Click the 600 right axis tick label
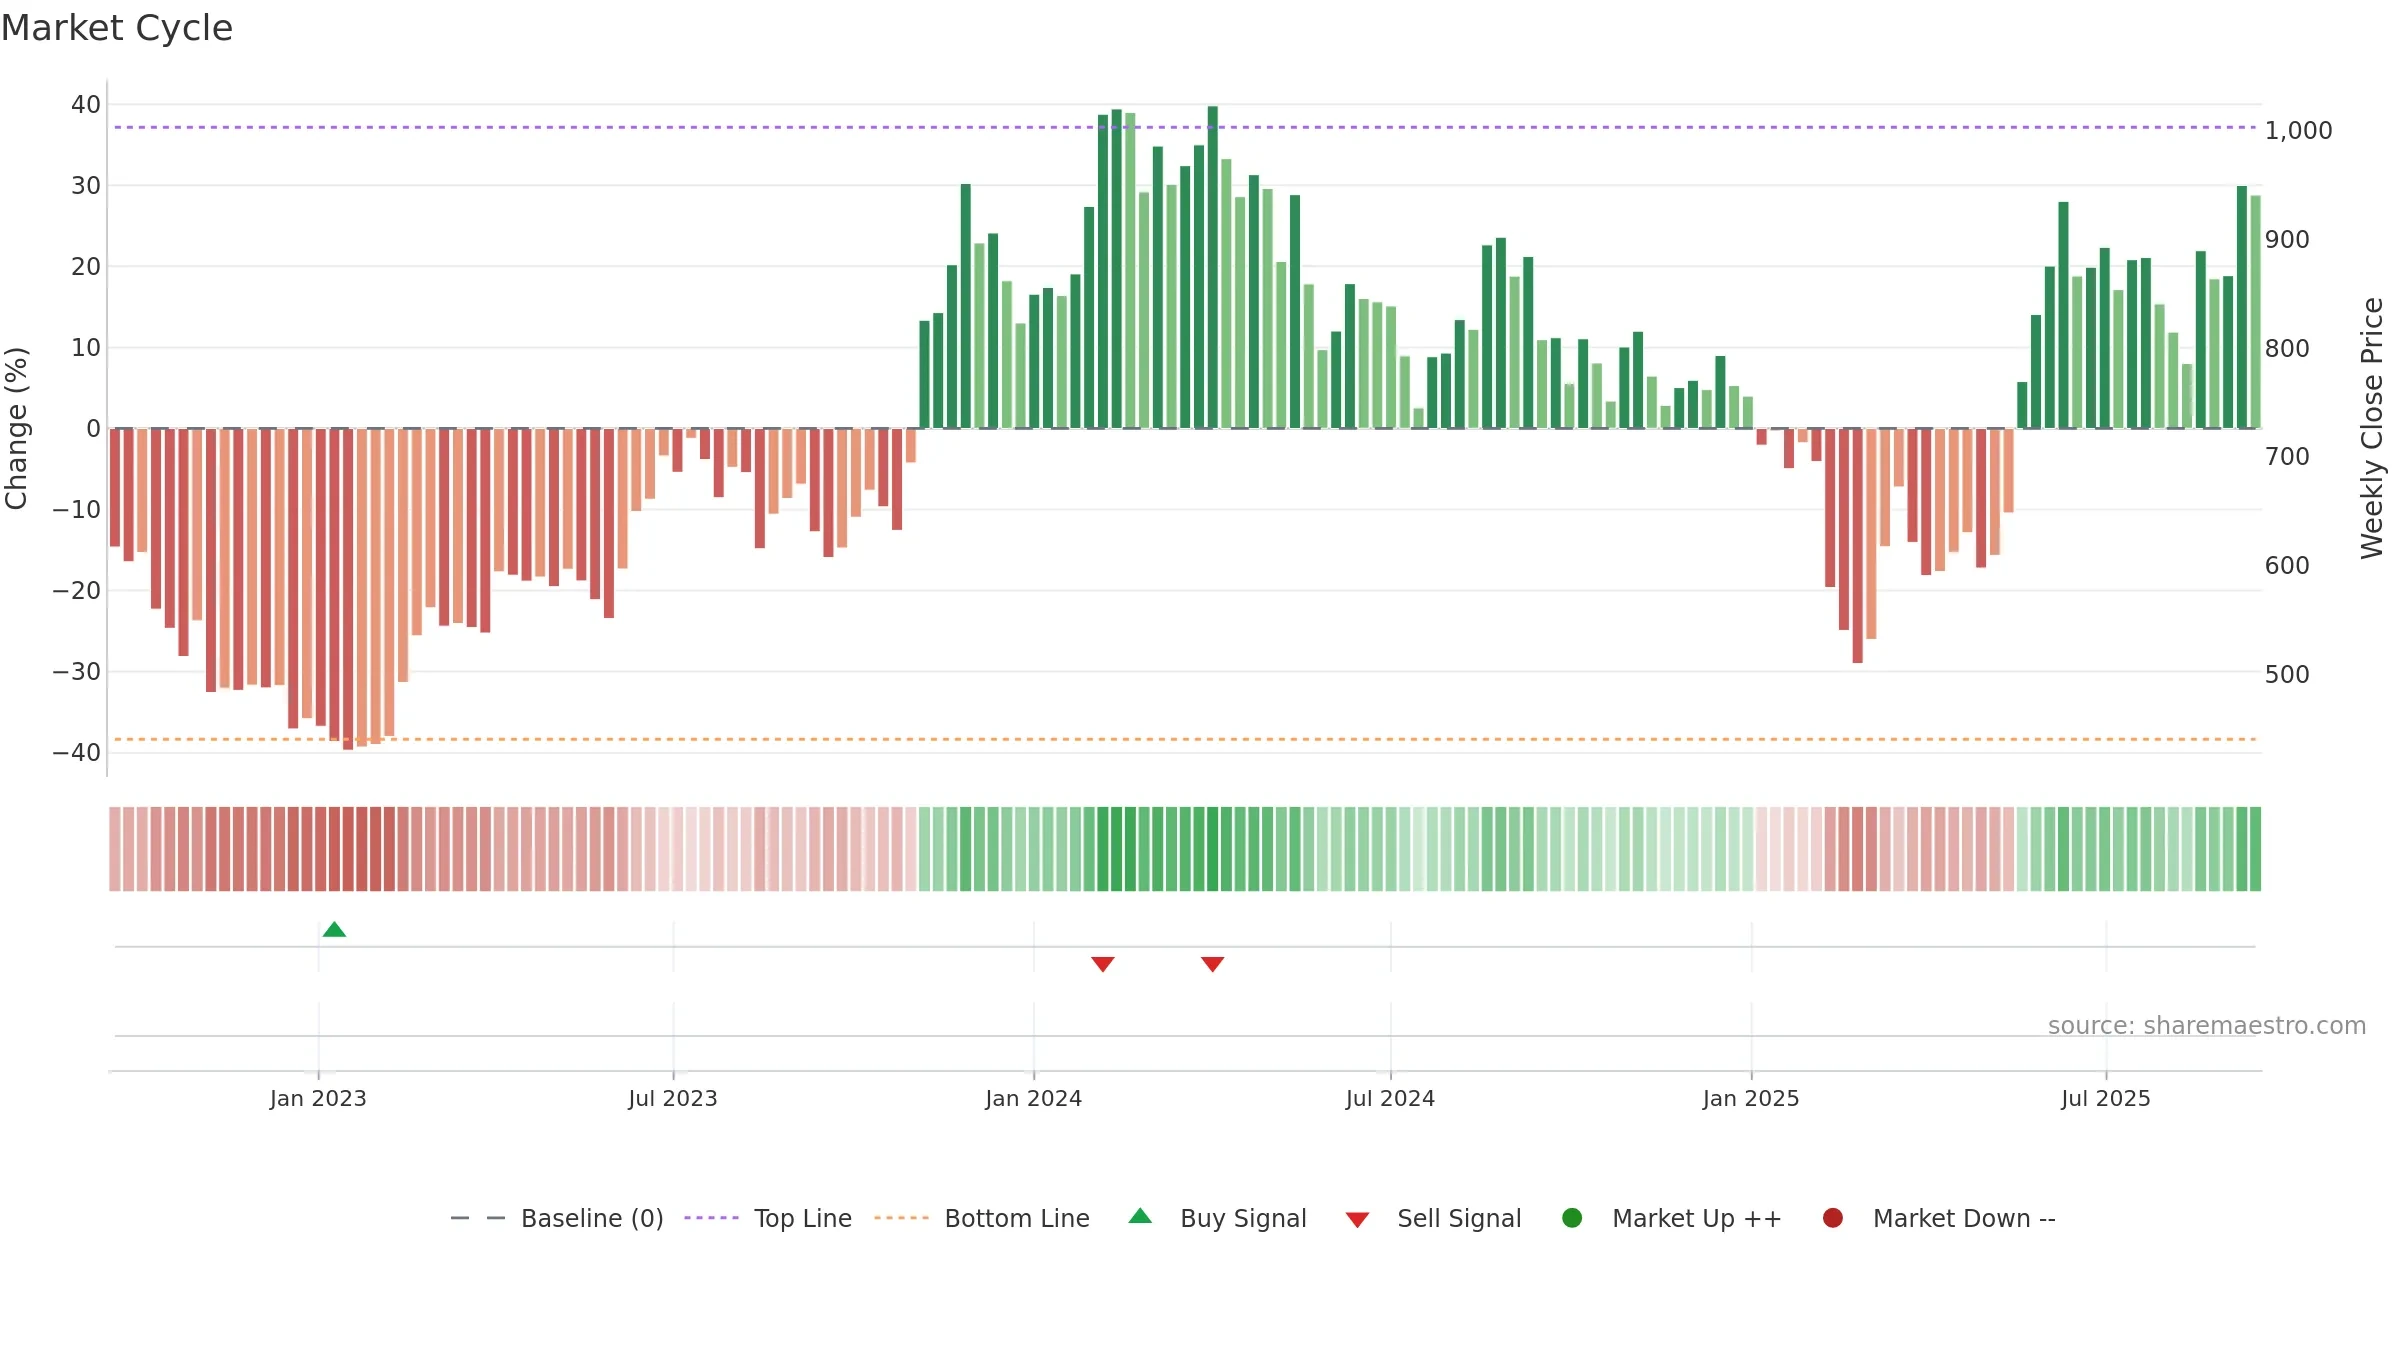This screenshot has height=1350, width=2400. (x=2287, y=566)
